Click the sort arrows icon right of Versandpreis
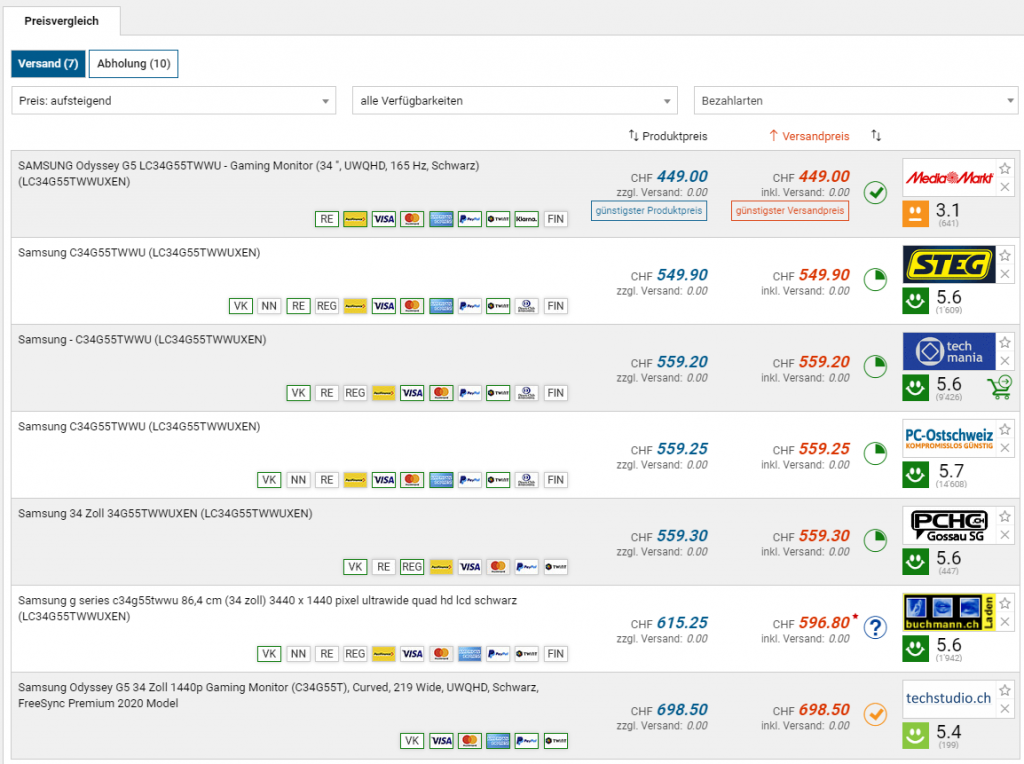 click(x=877, y=135)
